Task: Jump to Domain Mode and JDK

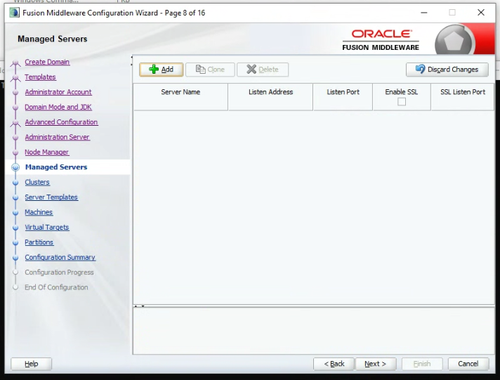Action: (58, 107)
